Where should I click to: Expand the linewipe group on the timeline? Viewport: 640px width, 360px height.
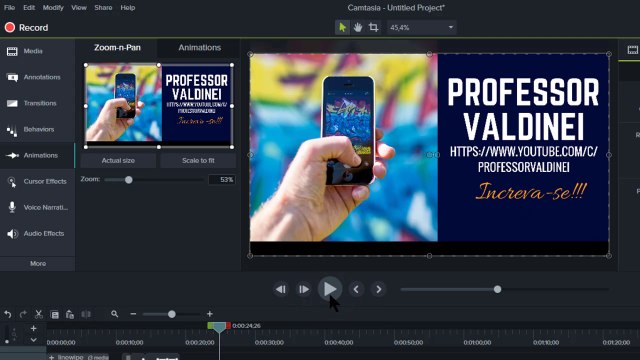point(51,357)
